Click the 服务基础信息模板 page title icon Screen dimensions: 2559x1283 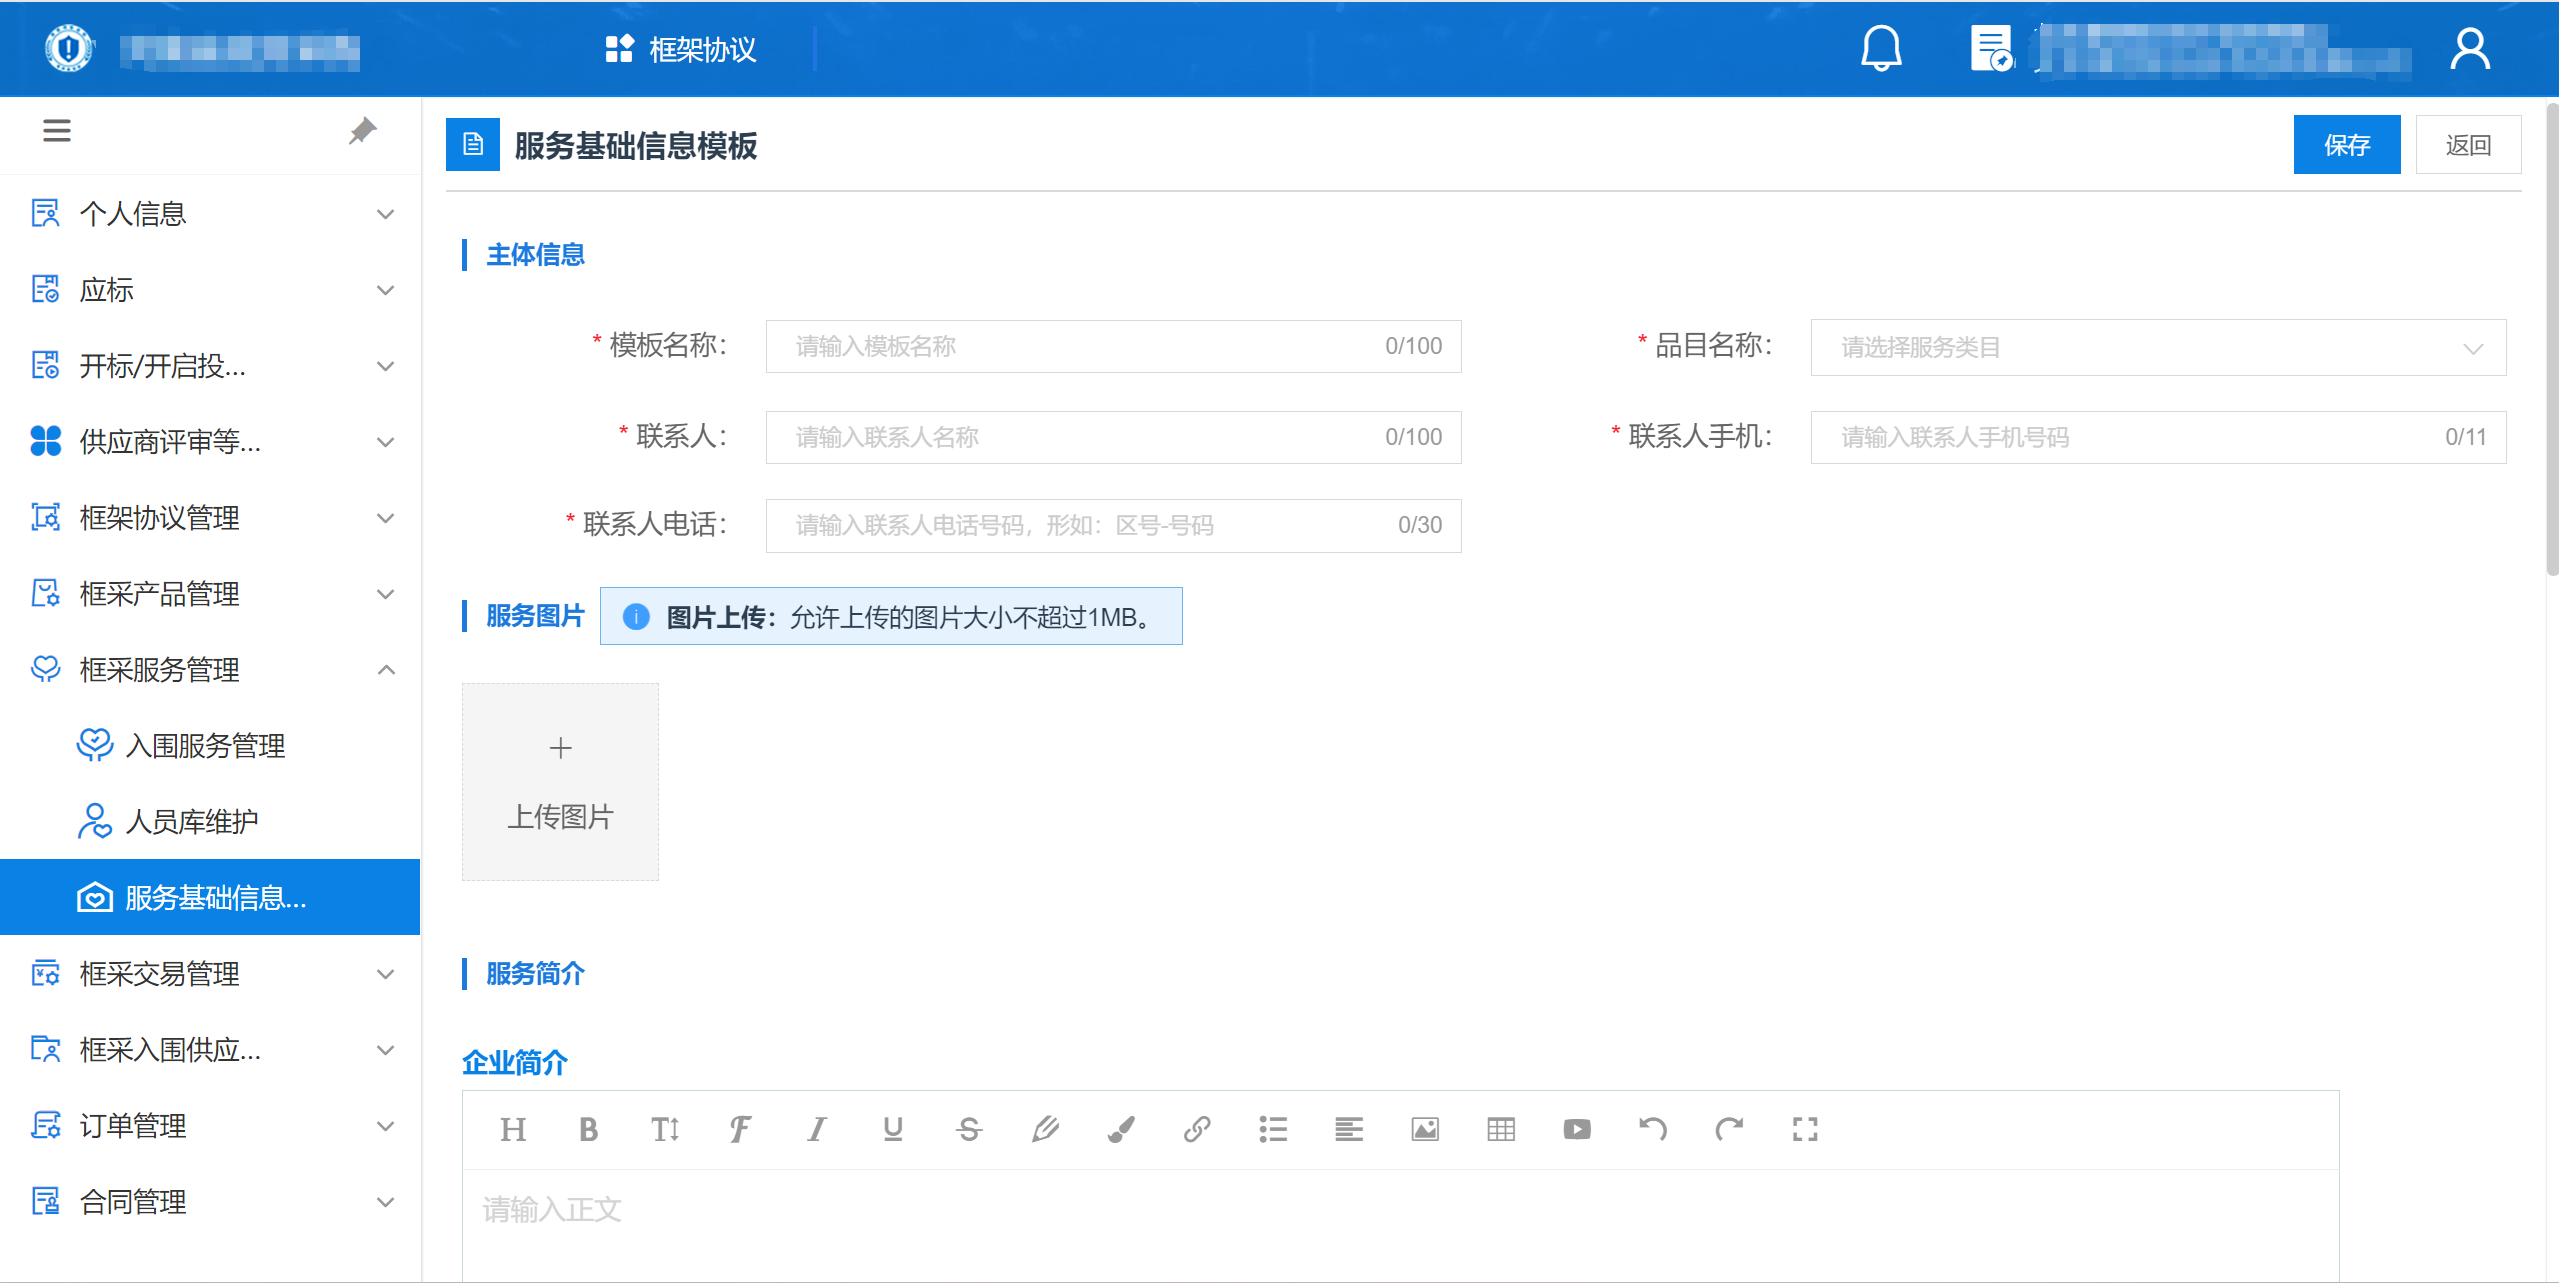473,145
